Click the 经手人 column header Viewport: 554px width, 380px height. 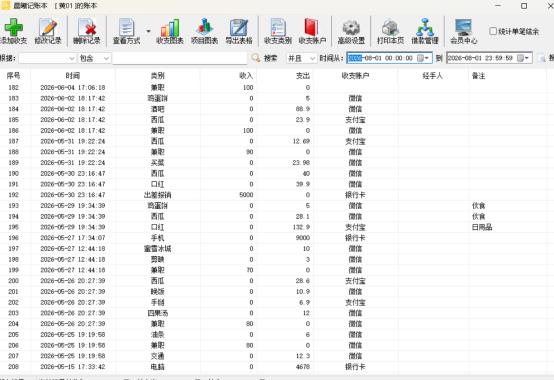coord(432,76)
